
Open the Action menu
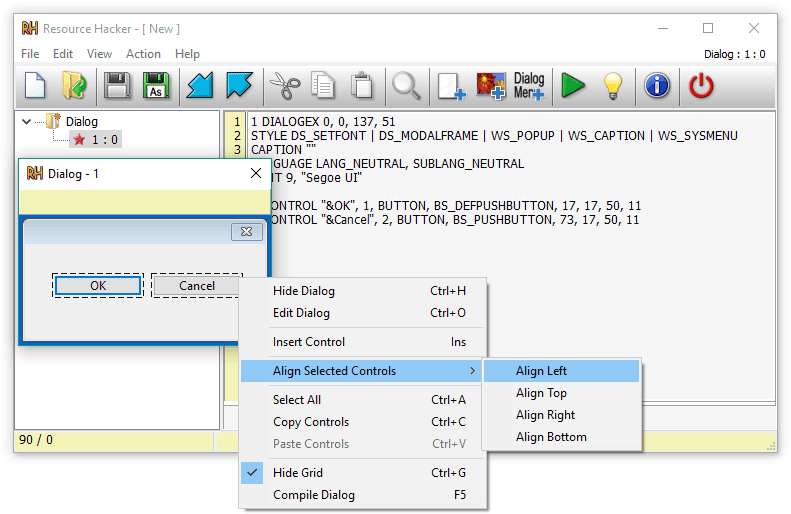[x=143, y=54]
